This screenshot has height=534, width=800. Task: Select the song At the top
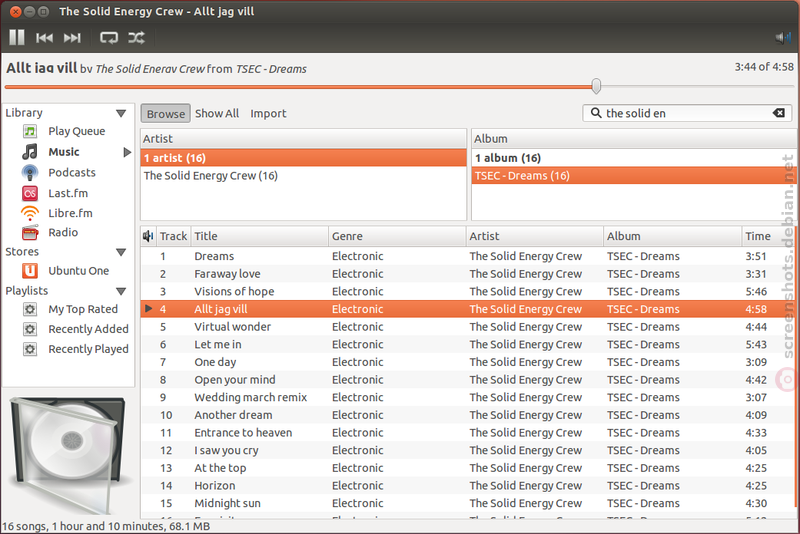468,468
